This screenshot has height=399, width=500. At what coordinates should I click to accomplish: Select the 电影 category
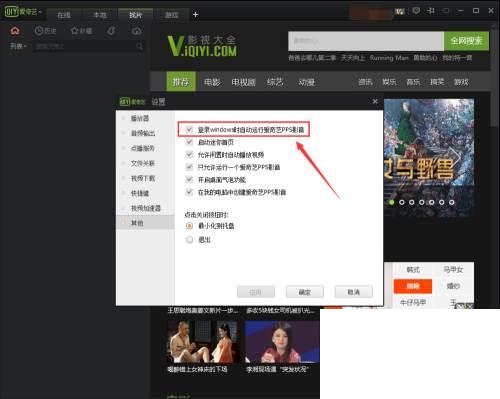click(x=212, y=82)
